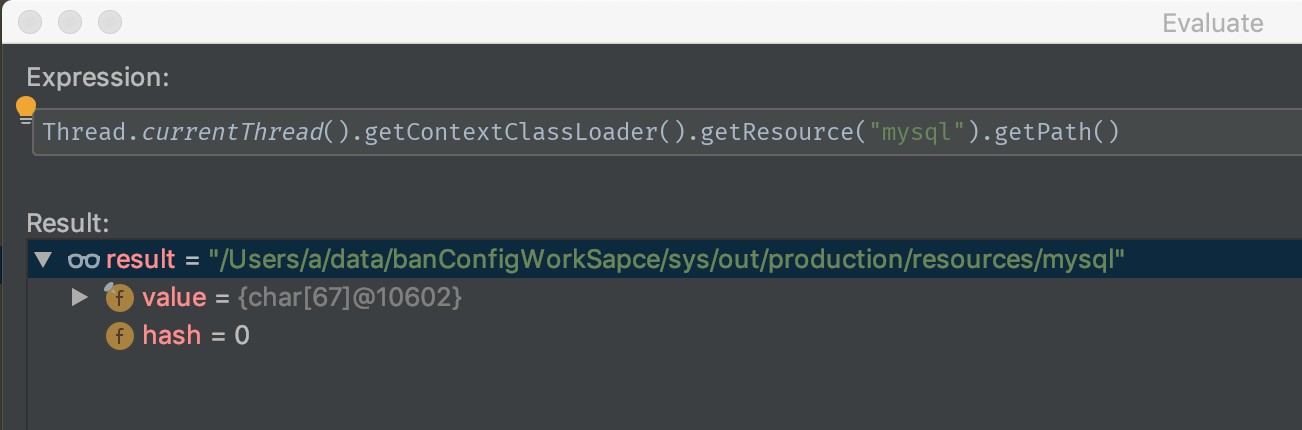Click the field icon next to value

(x=119, y=298)
